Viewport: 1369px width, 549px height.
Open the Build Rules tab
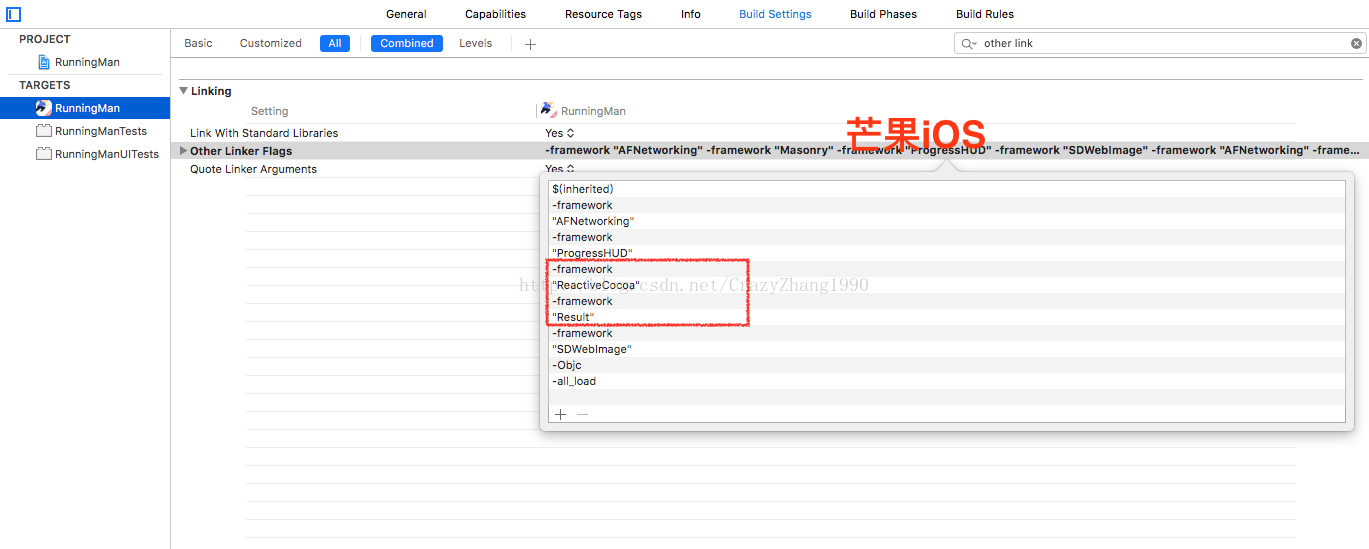point(985,14)
